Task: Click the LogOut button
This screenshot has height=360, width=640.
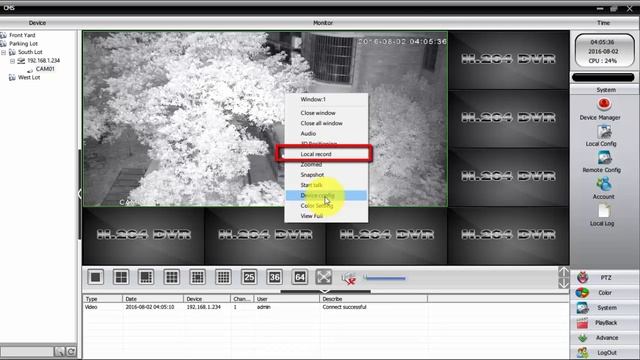Action: 605,353
